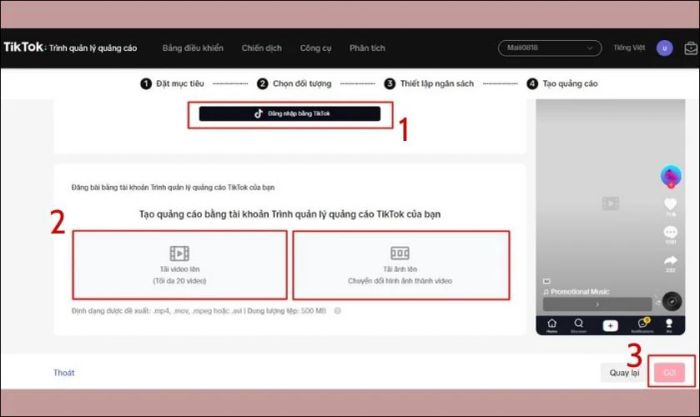The image size is (700, 417).
Task: Open the Chiến dịch tab
Action: (x=262, y=48)
